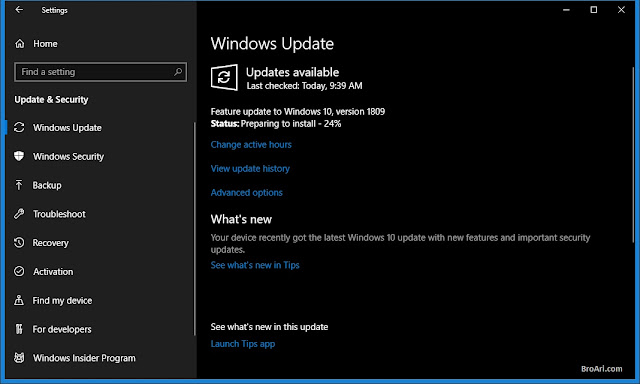The width and height of the screenshot is (640, 384).
Task: Click the main content vertical scrollbar
Action: (x=633, y=155)
